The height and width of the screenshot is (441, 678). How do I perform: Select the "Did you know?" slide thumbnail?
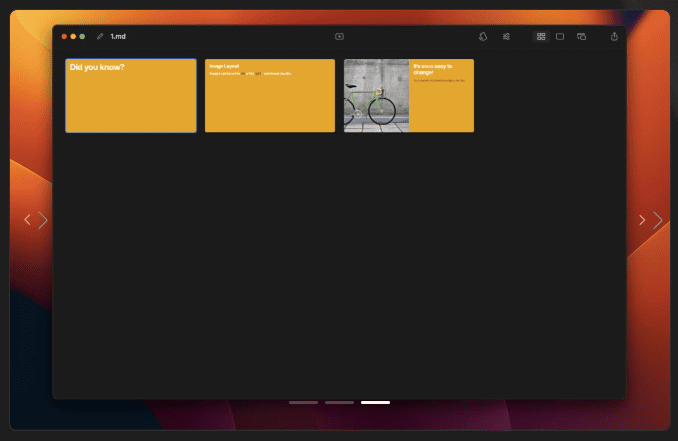[131, 96]
